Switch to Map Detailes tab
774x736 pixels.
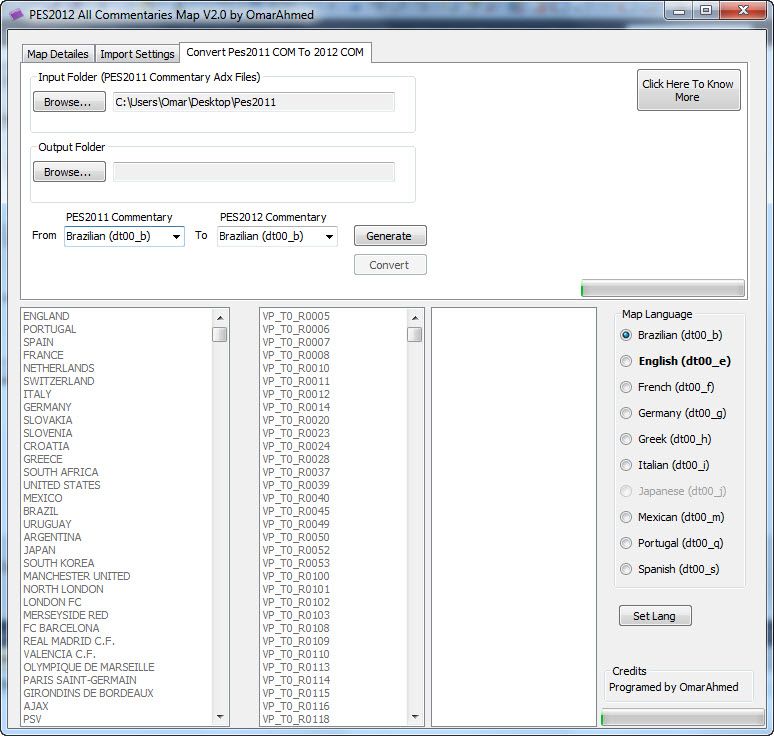(58, 54)
